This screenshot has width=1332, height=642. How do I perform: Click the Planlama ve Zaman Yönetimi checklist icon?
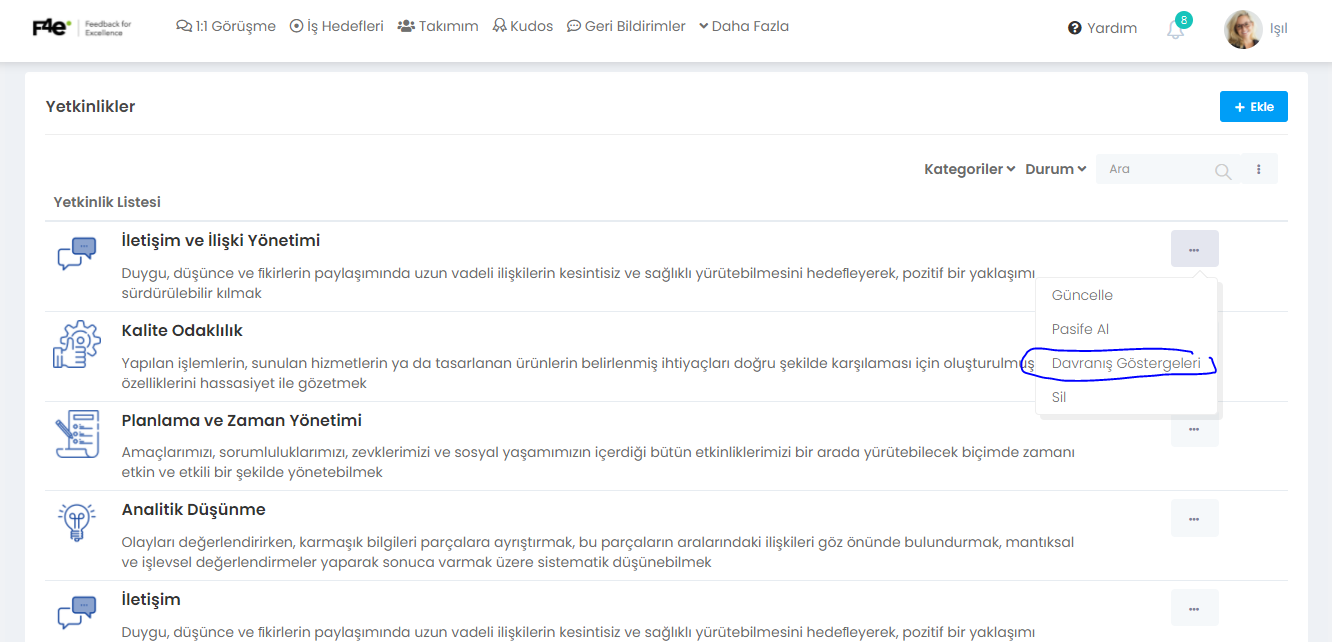[77, 435]
